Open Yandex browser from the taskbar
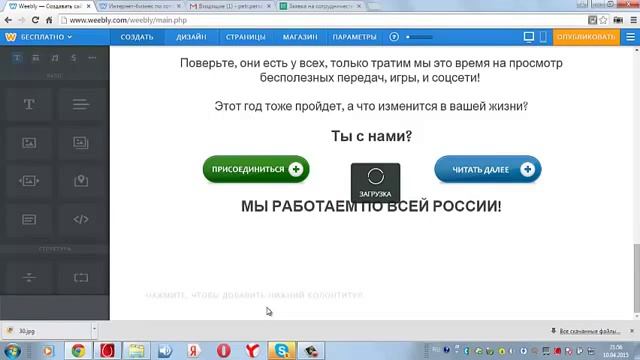Image resolution: width=640 pixels, height=360 pixels. (x=253, y=351)
